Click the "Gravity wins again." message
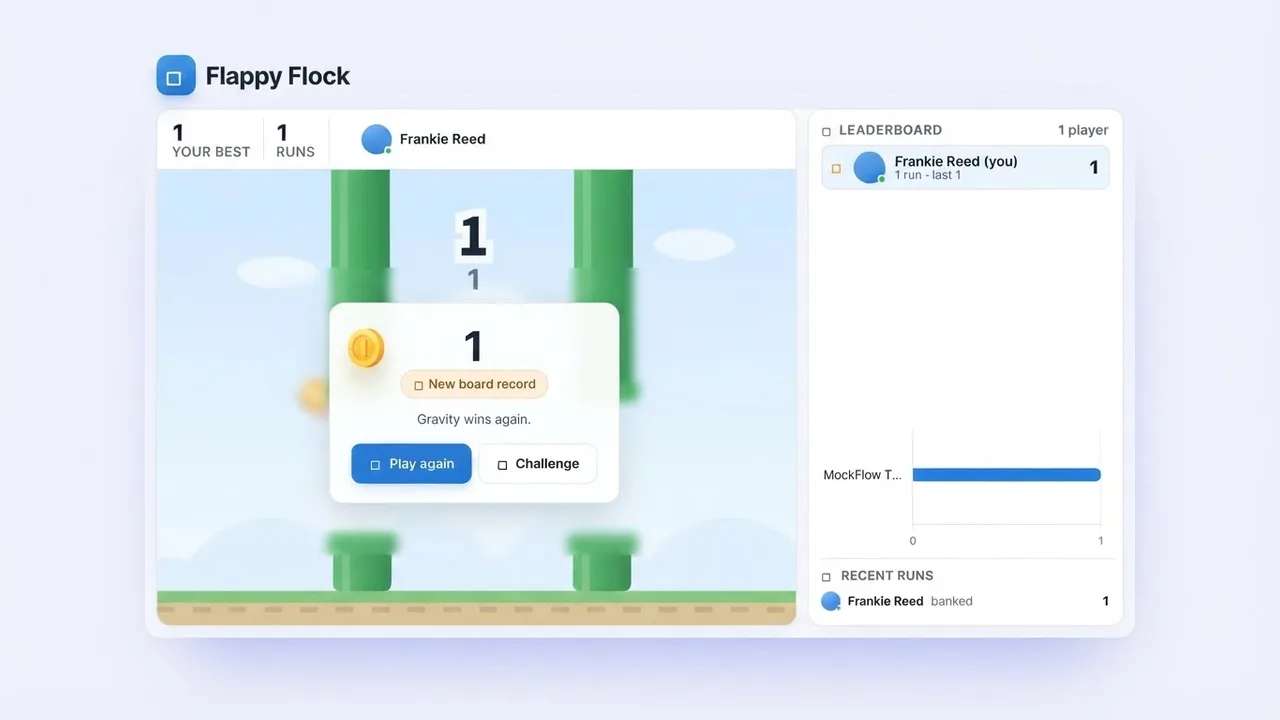This screenshot has width=1280, height=720. 474,419
